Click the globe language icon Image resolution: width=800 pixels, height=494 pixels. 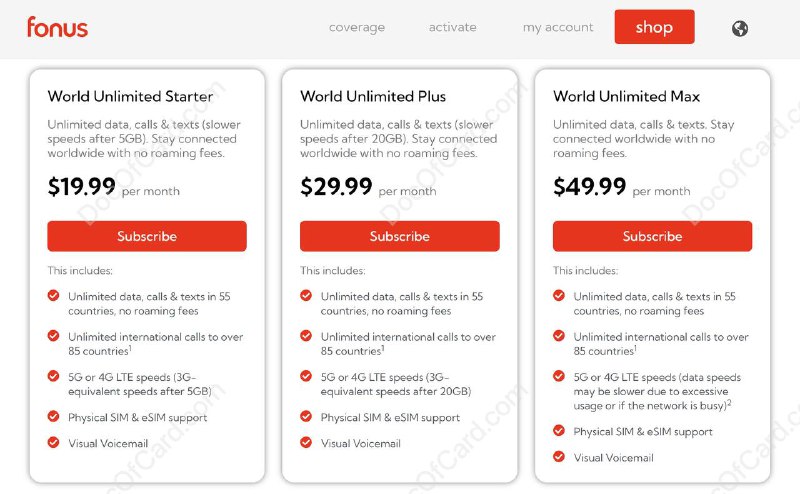pos(740,28)
